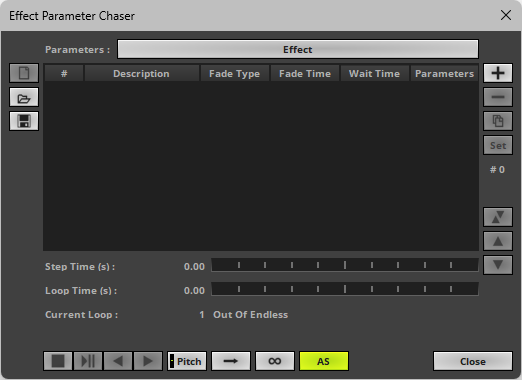Click the New chaser document icon
Screen dimensions: 522x380
pos(24,73)
